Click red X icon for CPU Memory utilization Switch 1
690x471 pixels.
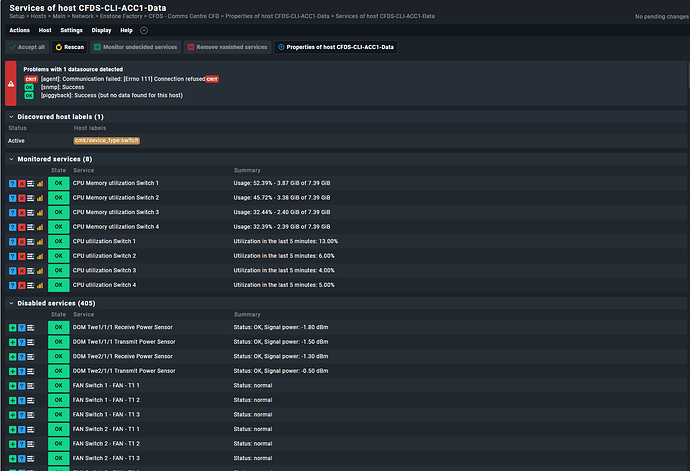21,184
